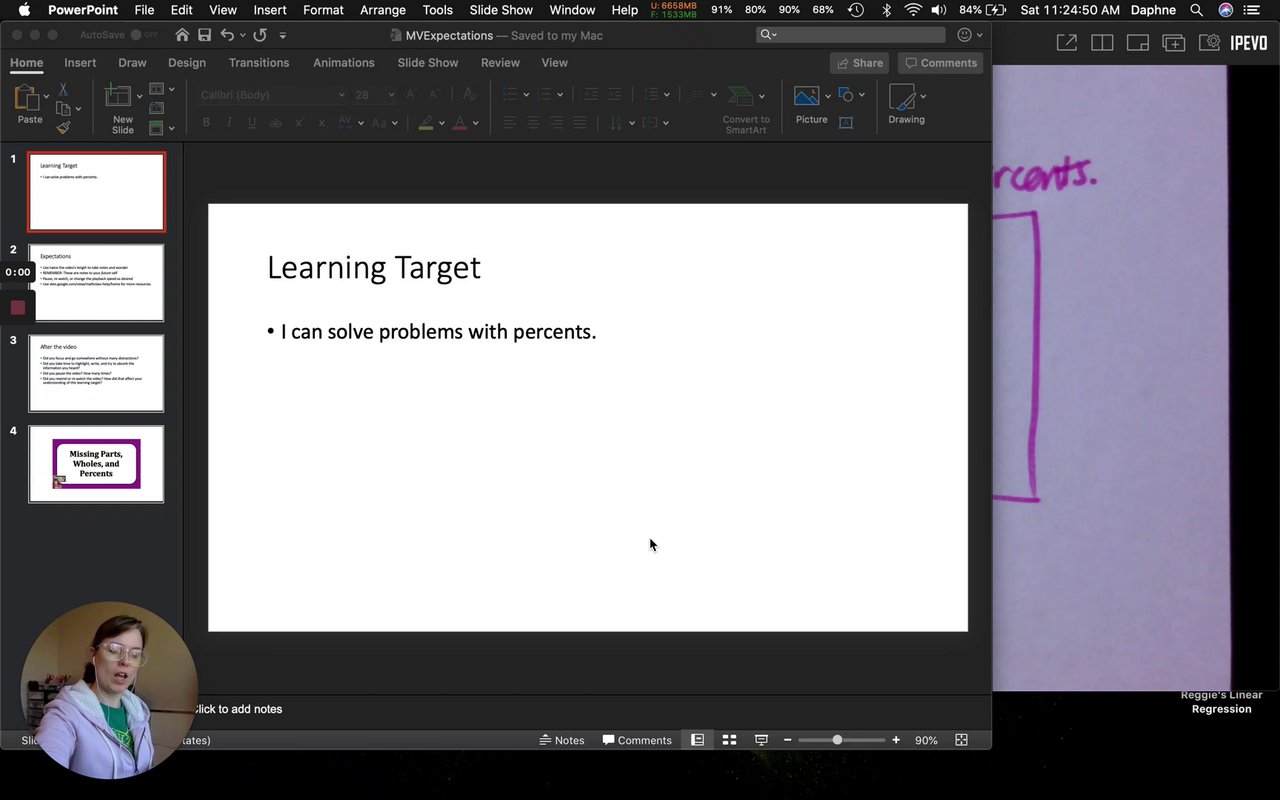Viewport: 1280px width, 800px height.
Task: Switch to the Transitions ribbon tab
Action: tap(259, 62)
